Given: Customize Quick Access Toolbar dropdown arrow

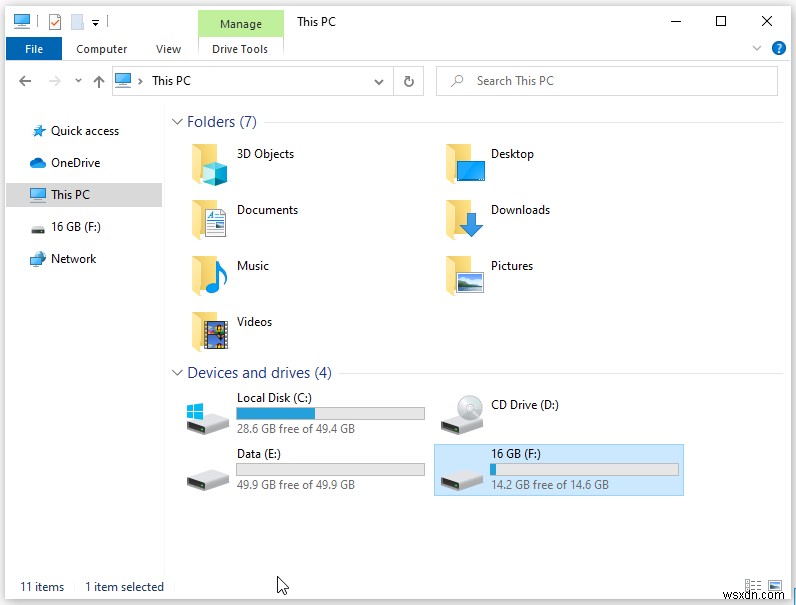Looking at the screenshot, I should [95, 22].
